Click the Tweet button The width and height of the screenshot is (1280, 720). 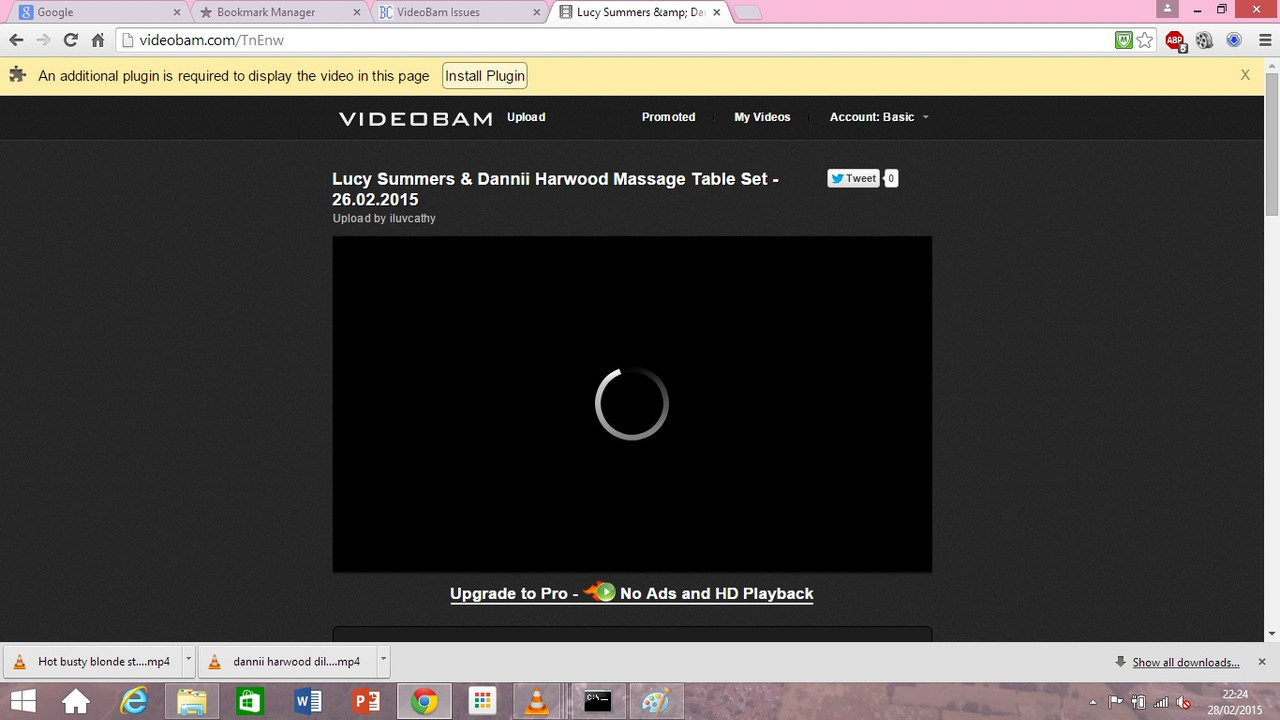tap(853, 178)
